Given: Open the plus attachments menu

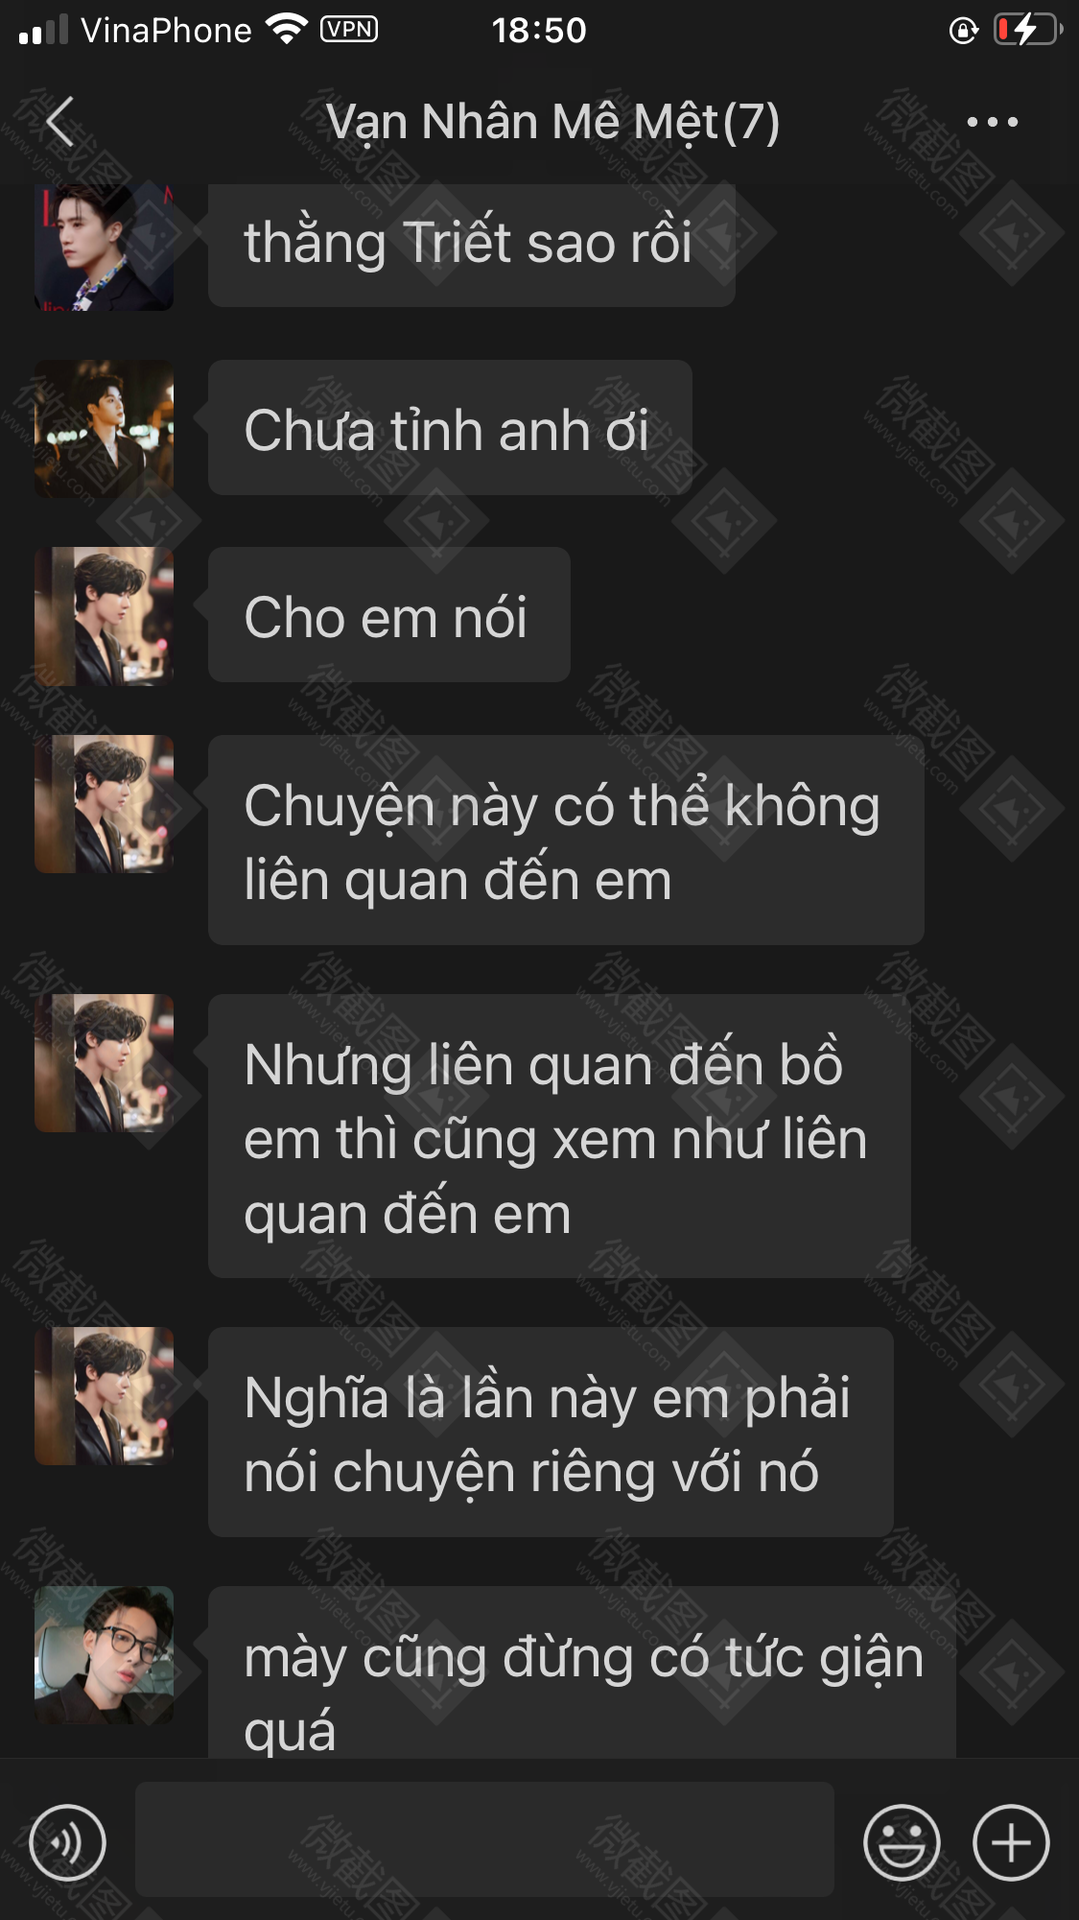Looking at the screenshot, I should coord(1011,1842).
